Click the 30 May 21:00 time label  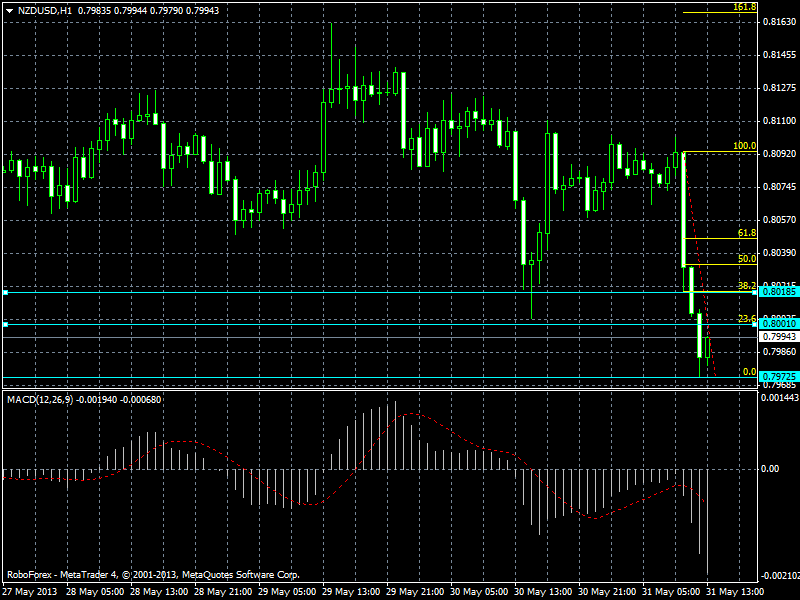[x=608, y=592]
